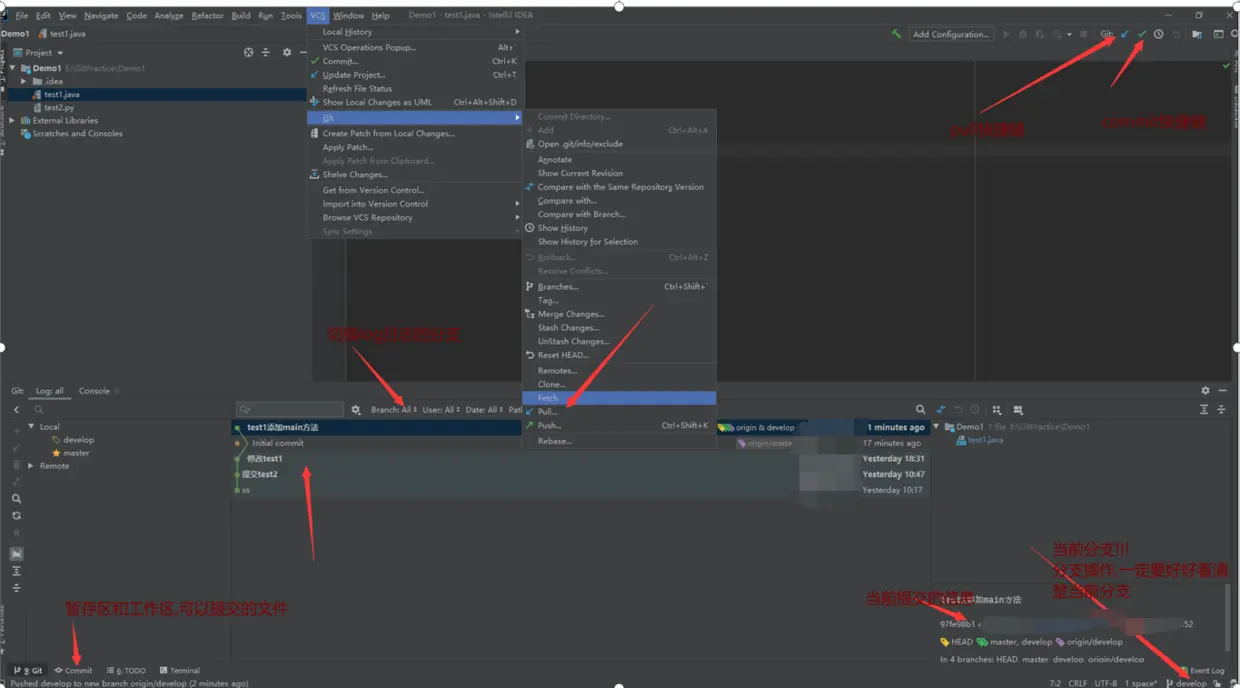Open Show History clock icon in toolbar
1240x688 pixels.
(x=1159, y=34)
